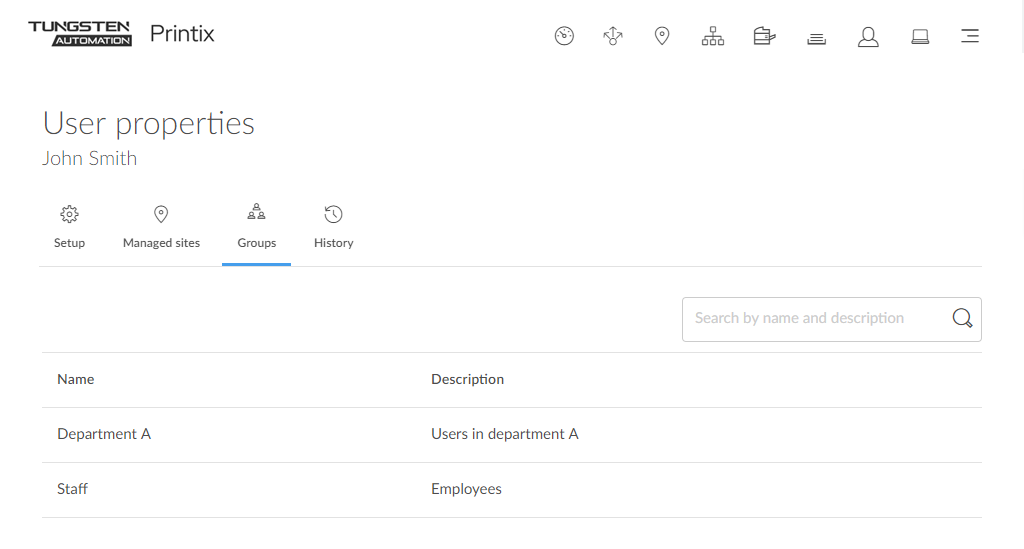This screenshot has height=549, width=1024.
Task: Expand the hamburger menu in header
Action: pyautogui.click(x=969, y=37)
